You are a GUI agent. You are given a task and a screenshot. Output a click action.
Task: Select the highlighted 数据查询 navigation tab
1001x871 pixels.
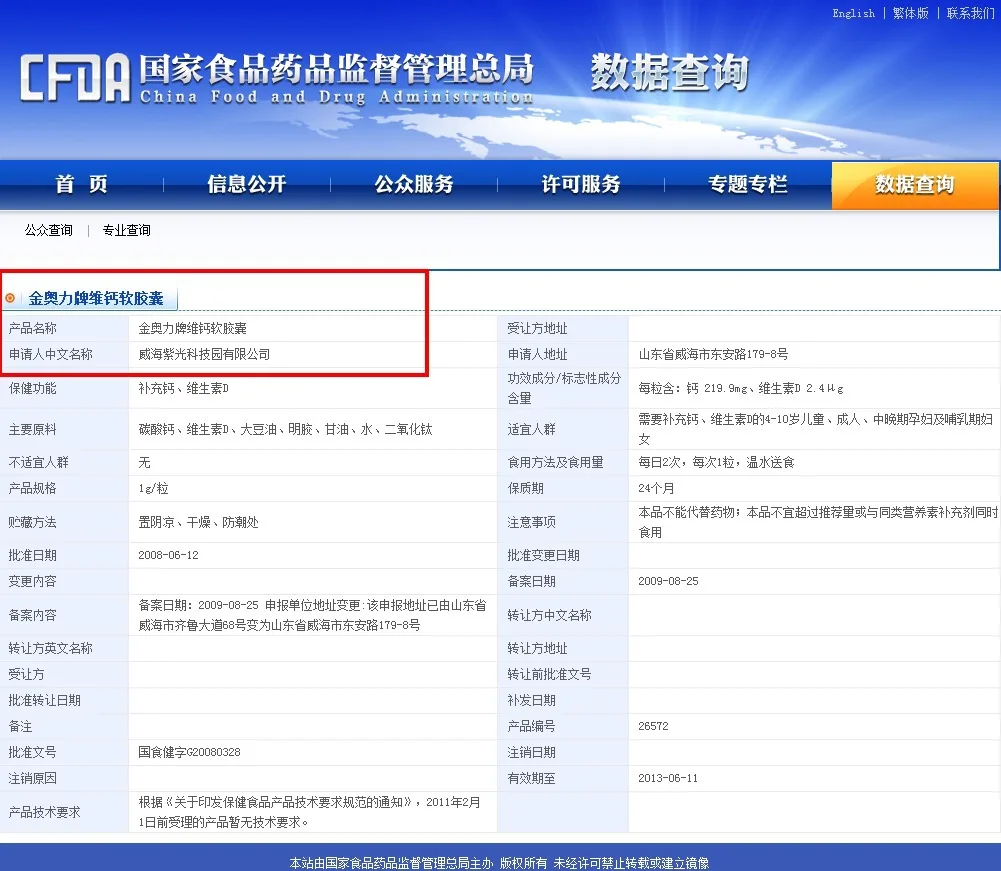[x=915, y=185]
